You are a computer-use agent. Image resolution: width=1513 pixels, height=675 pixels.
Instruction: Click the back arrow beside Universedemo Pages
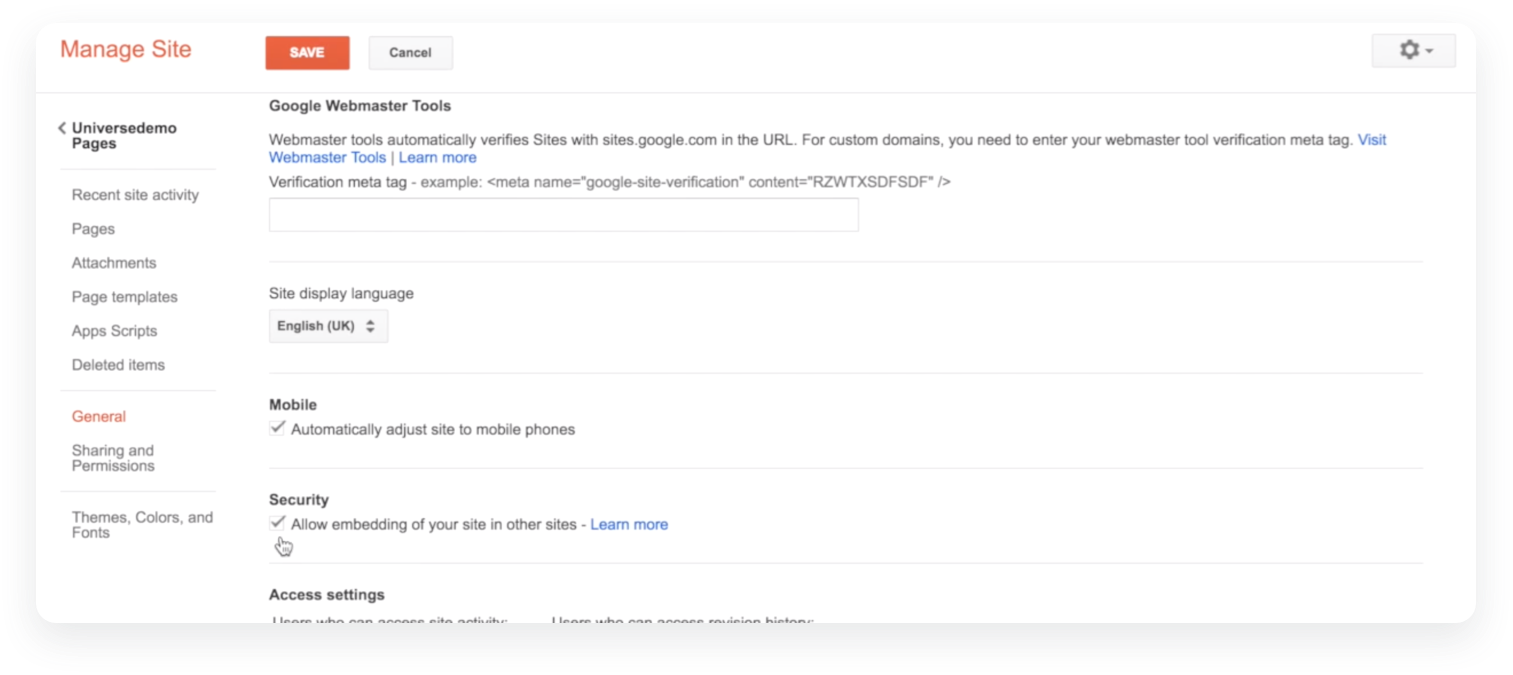point(62,128)
